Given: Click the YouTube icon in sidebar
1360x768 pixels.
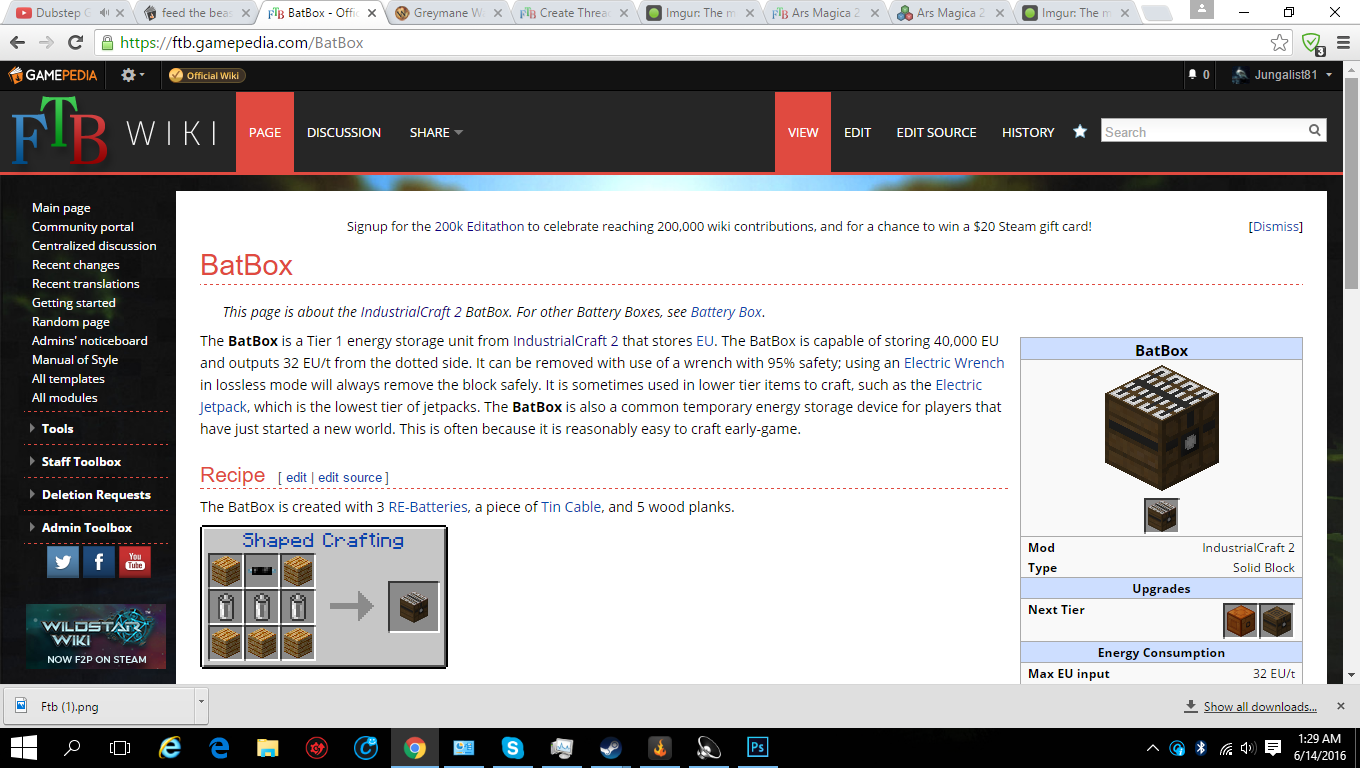Looking at the screenshot, I should coord(135,562).
